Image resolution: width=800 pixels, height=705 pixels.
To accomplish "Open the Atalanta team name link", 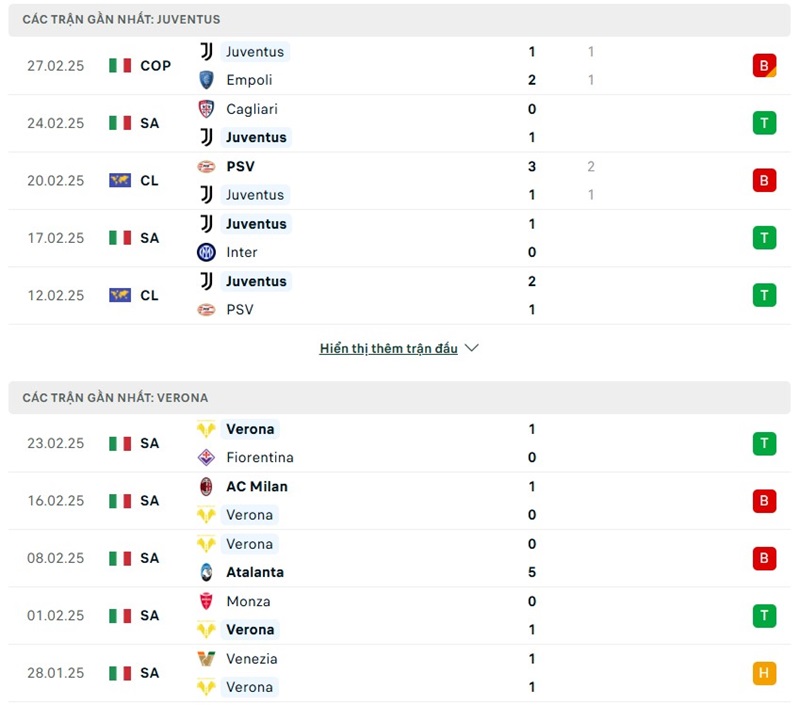I will point(255,572).
